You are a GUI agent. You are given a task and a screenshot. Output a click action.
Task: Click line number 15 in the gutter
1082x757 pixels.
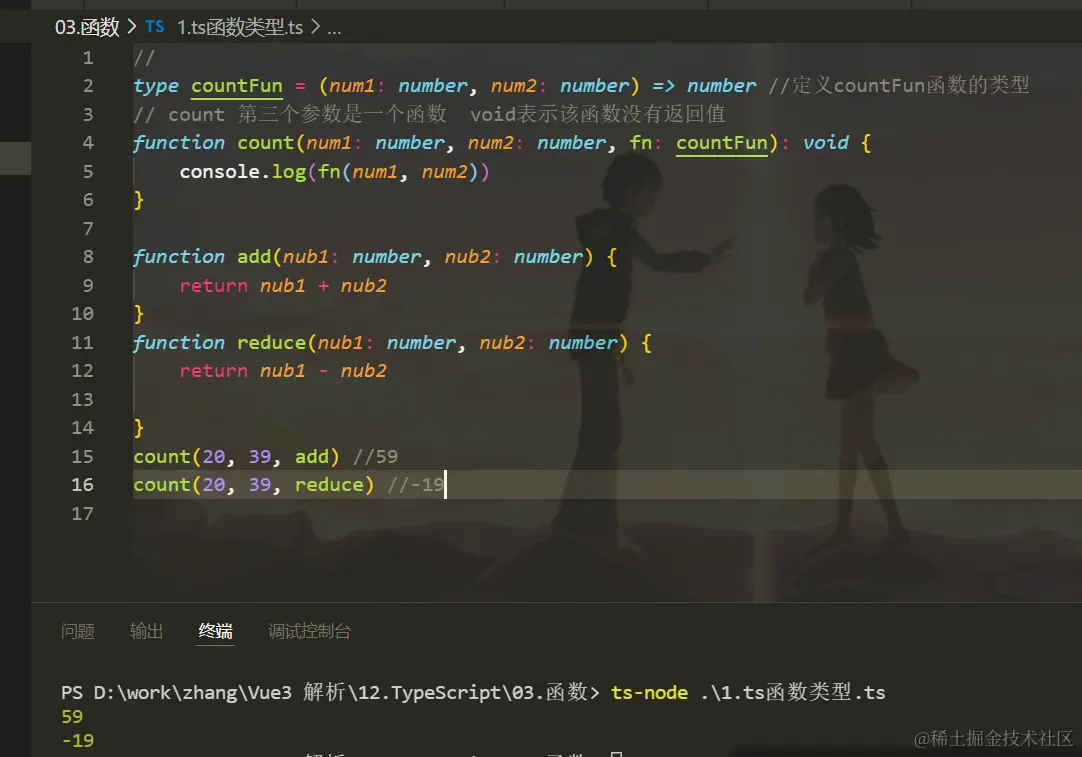[x=82, y=456]
